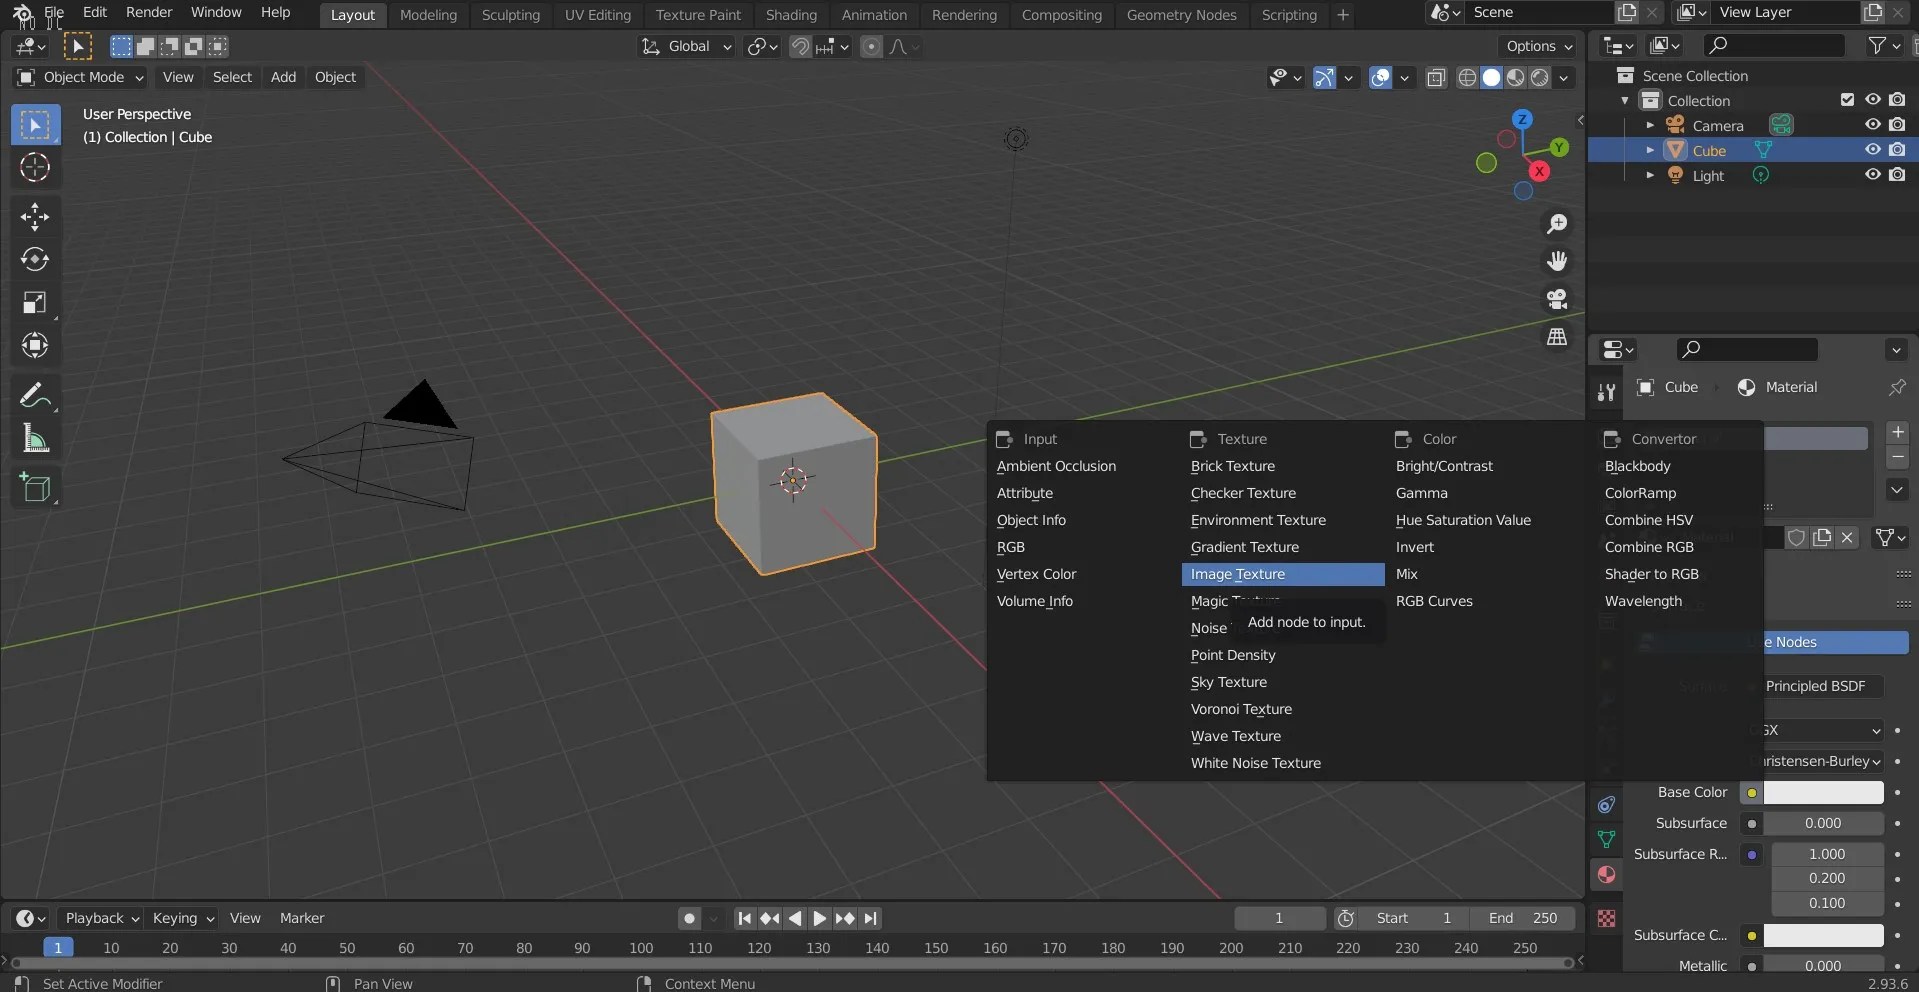
Task: Click the Object Mode button
Action: (x=80, y=77)
